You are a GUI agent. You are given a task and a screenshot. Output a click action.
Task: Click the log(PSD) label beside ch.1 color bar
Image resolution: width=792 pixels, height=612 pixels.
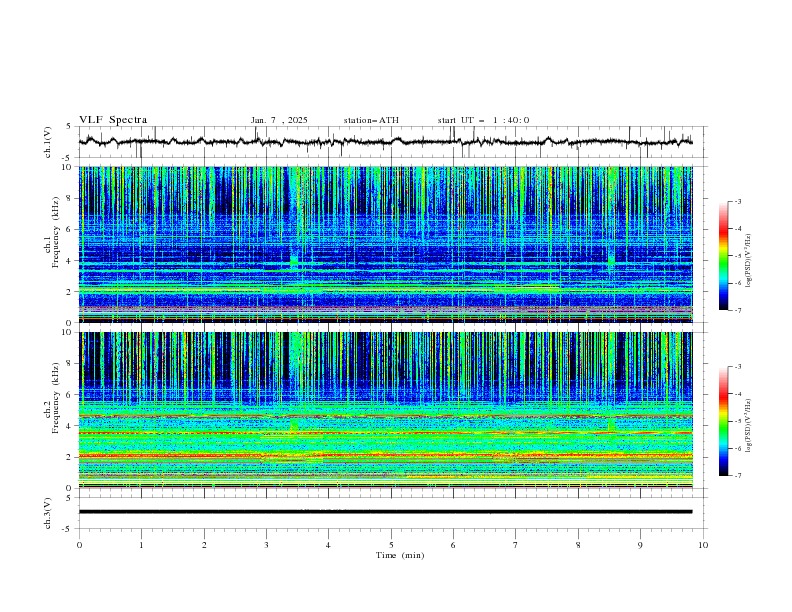click(x=749, y=261)
